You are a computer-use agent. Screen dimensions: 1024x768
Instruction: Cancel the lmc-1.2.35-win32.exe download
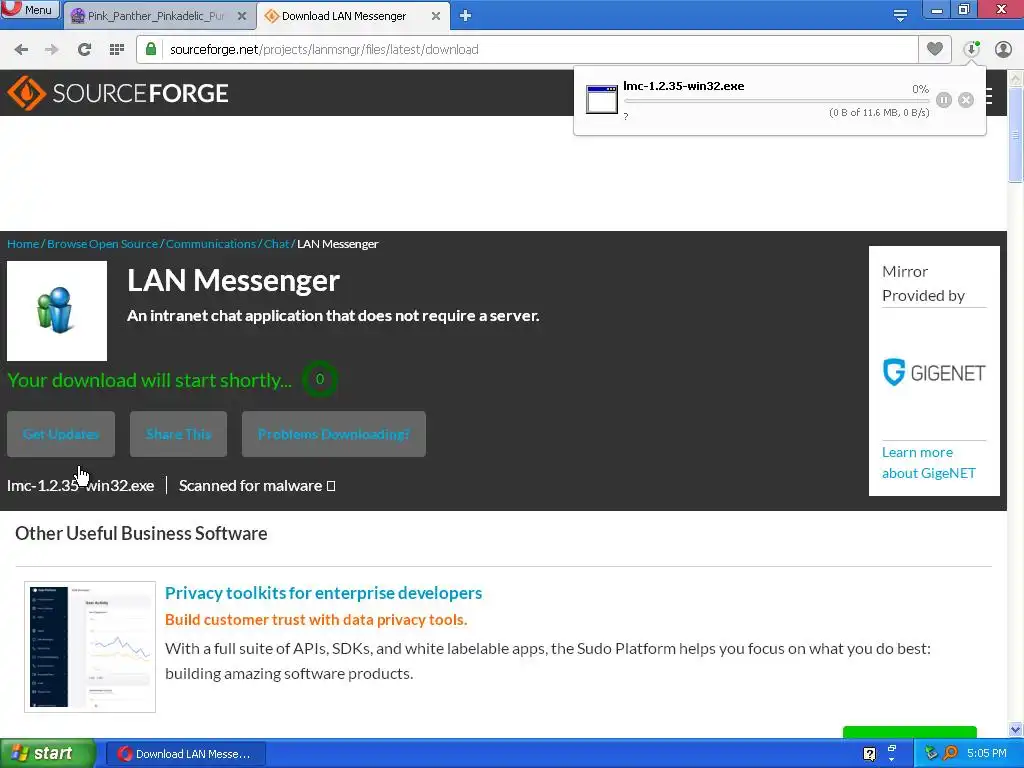point(966,100)
